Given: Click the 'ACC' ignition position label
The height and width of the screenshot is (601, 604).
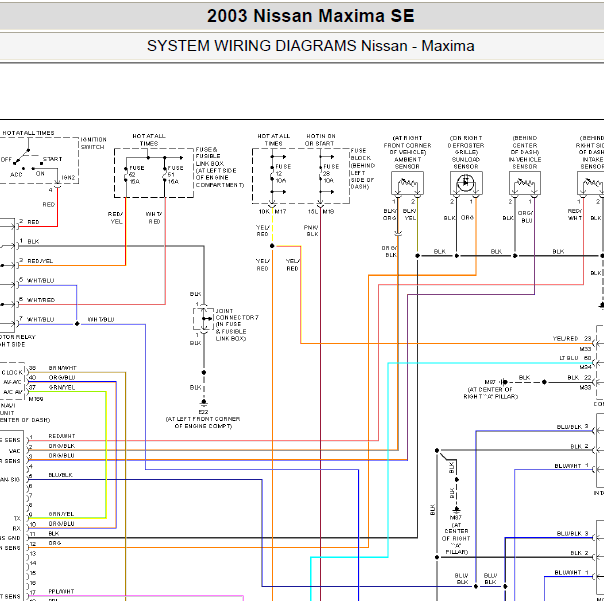Looking at the screenshot, I should point(16,175).
